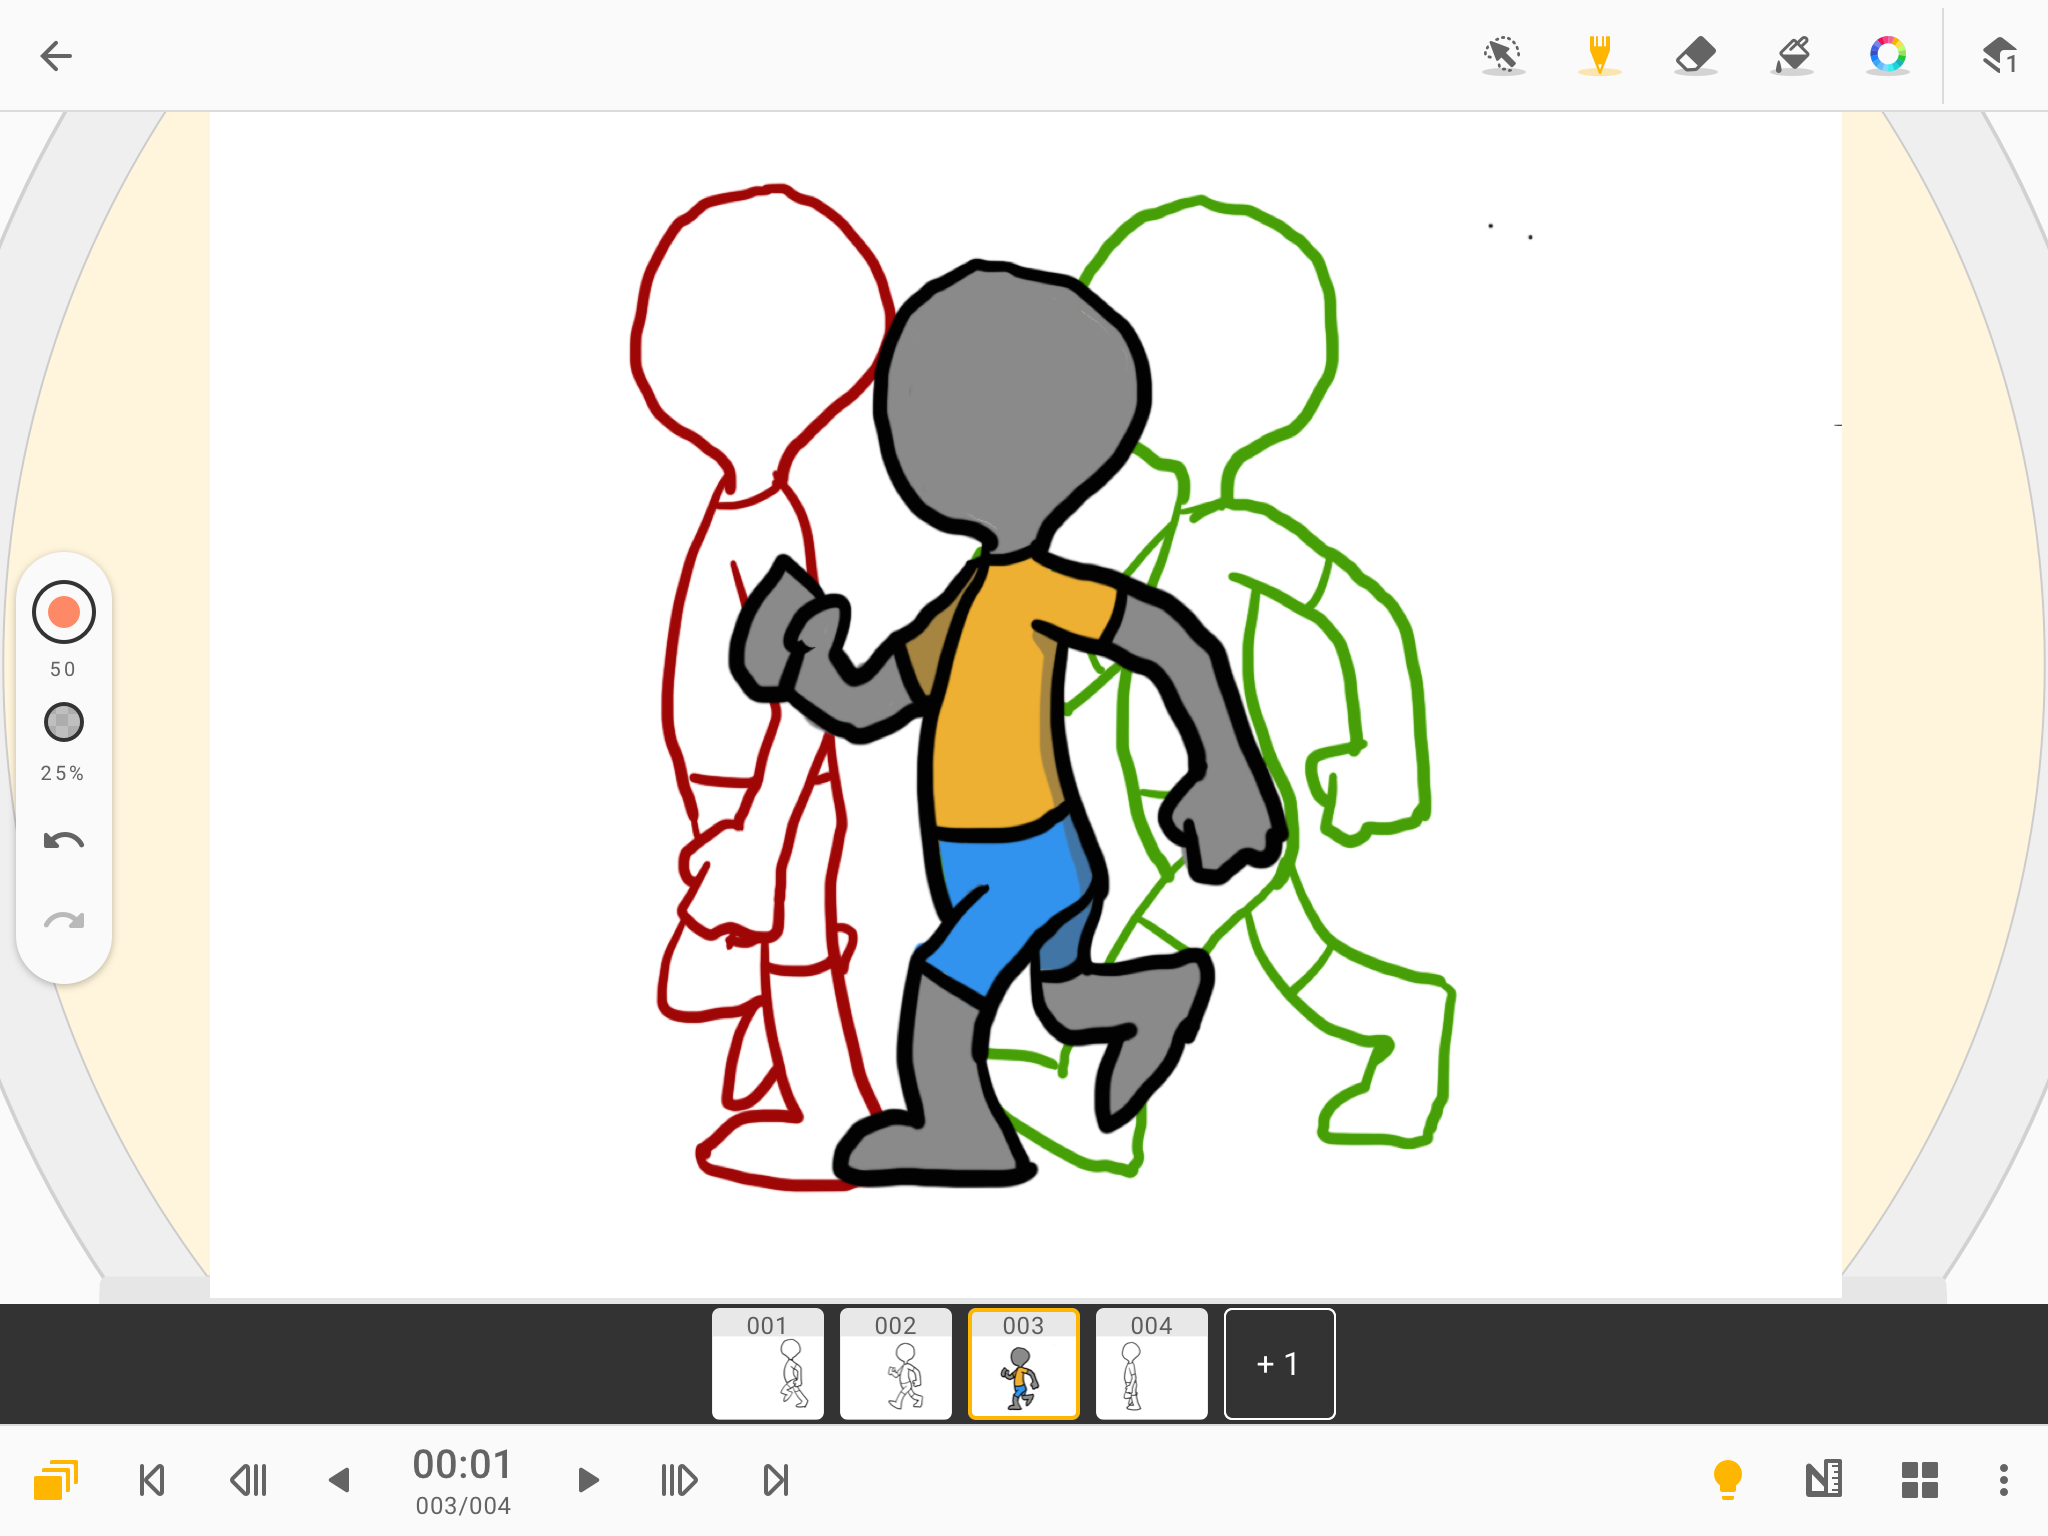
Task: Step forward one frame
Action: [x=680, y=1480]
